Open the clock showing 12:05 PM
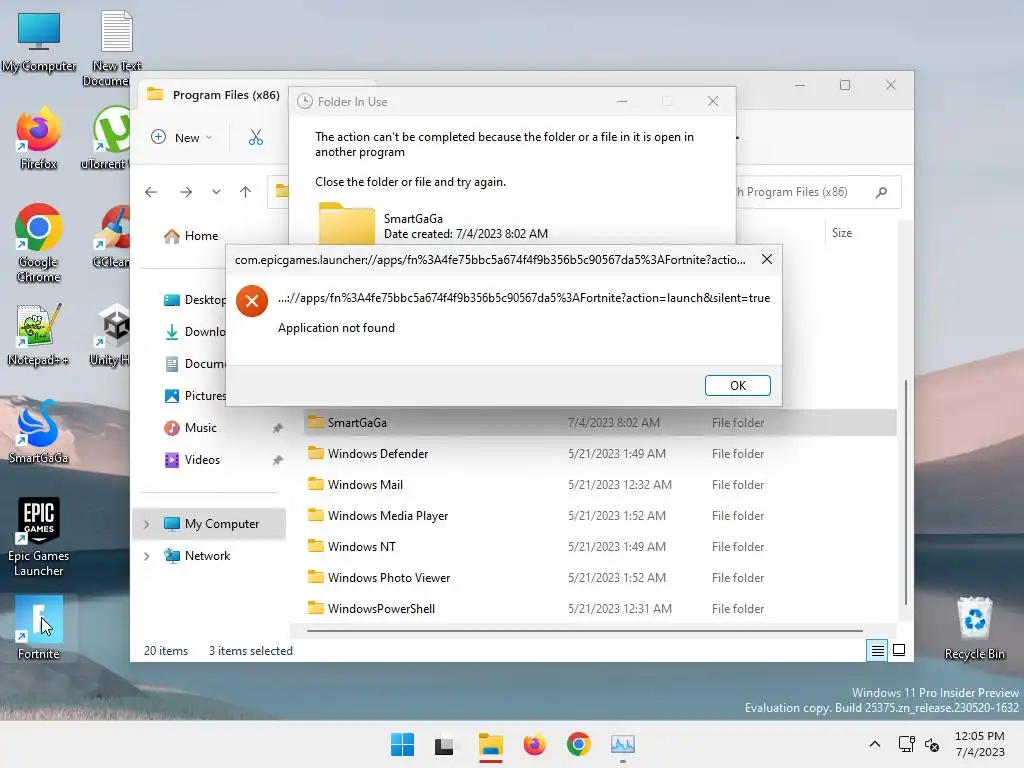This screenshot has width=1024, height=768. (x=980, y=744)
